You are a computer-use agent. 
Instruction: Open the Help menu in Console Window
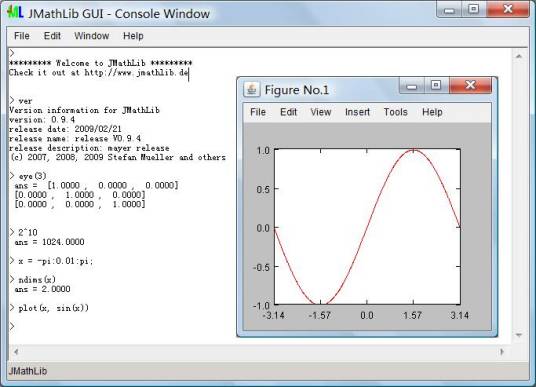point(133,36)
